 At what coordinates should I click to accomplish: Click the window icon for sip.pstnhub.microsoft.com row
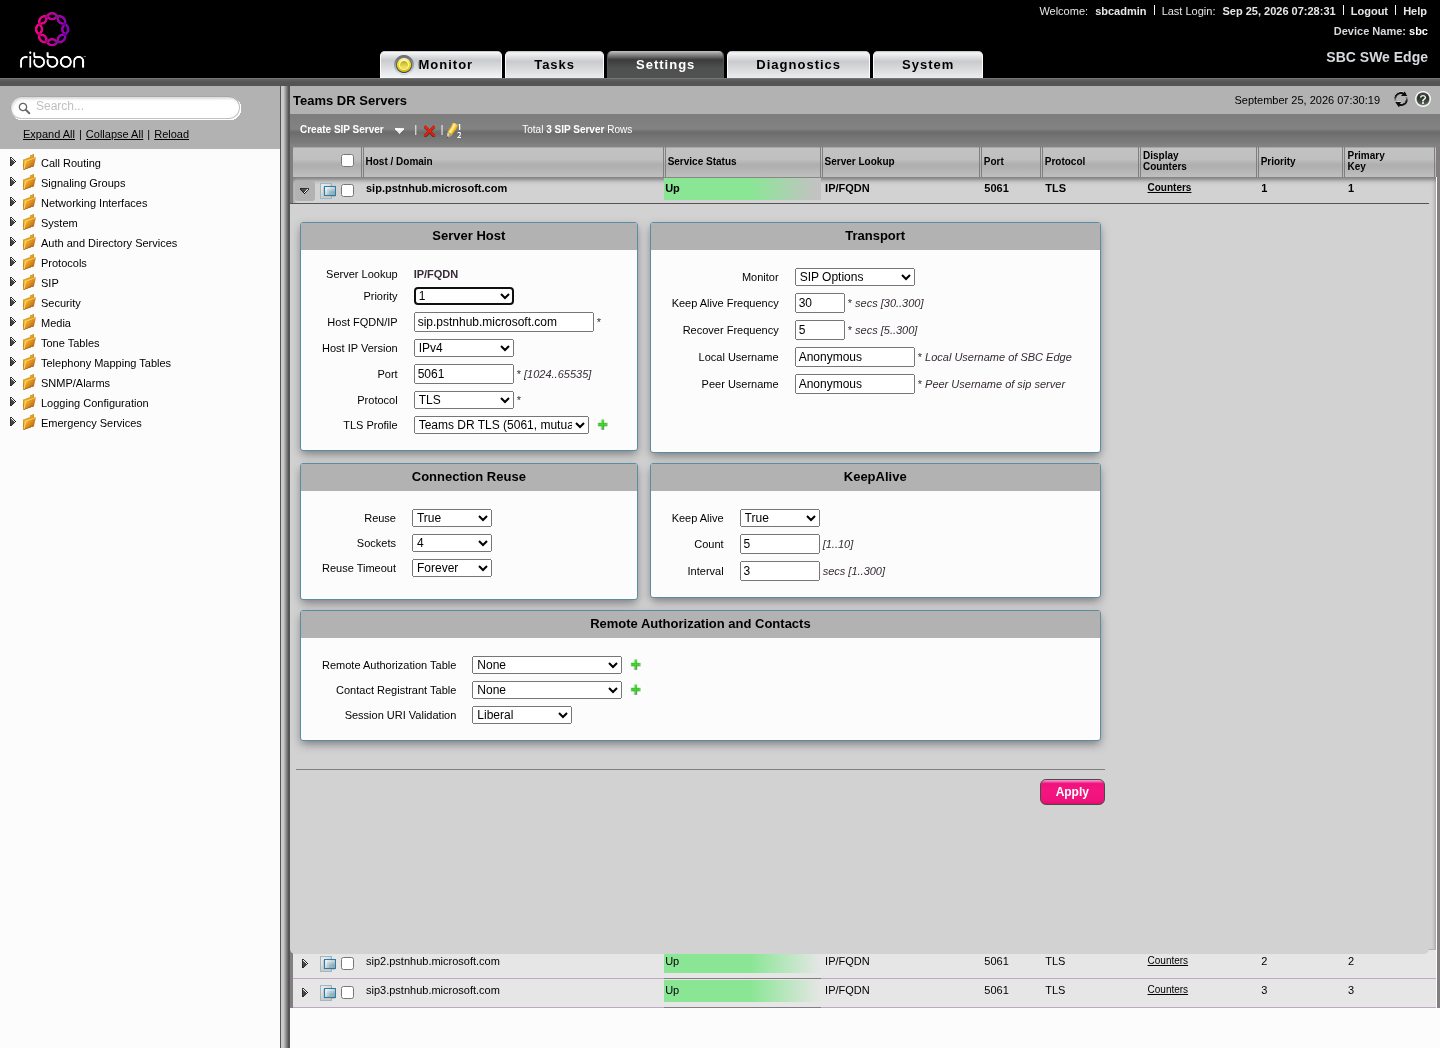click(328, 191)
